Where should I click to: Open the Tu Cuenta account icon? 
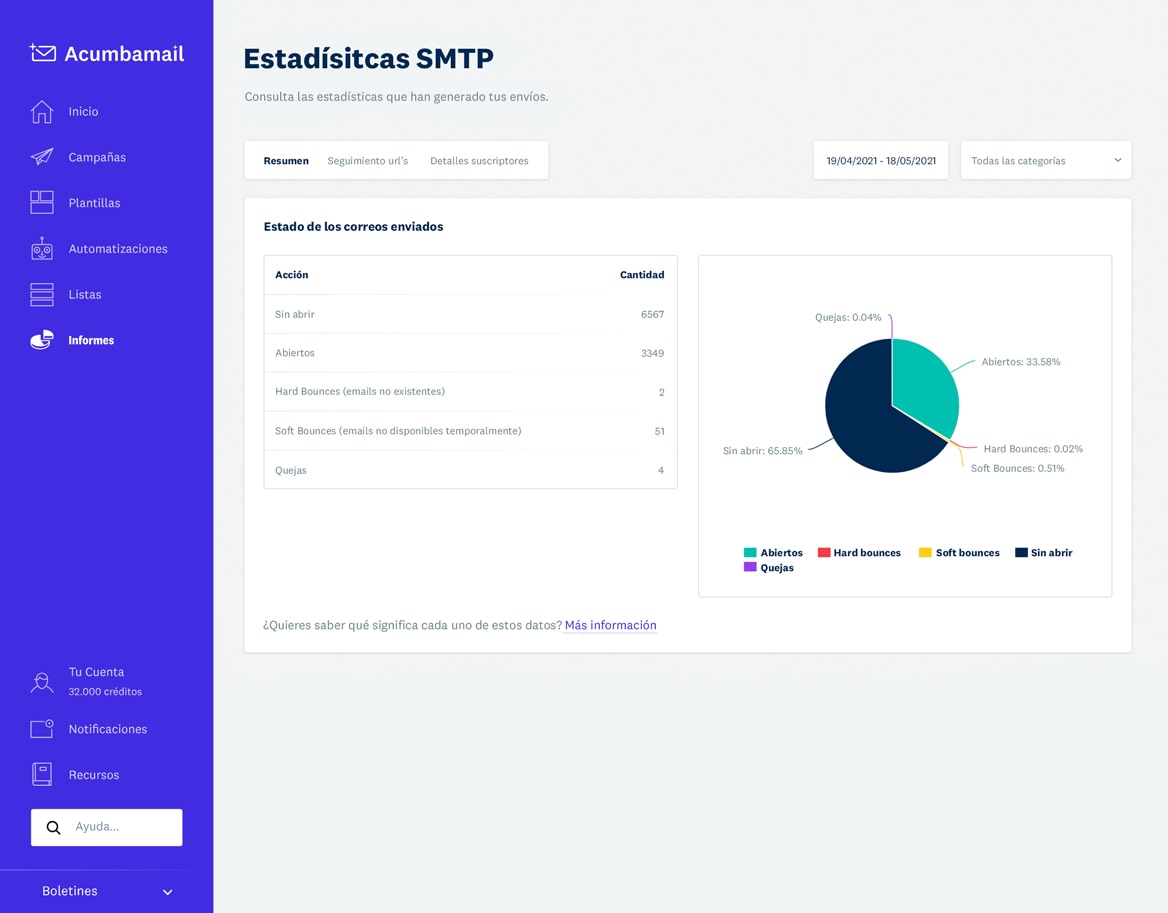pos(41,681)
